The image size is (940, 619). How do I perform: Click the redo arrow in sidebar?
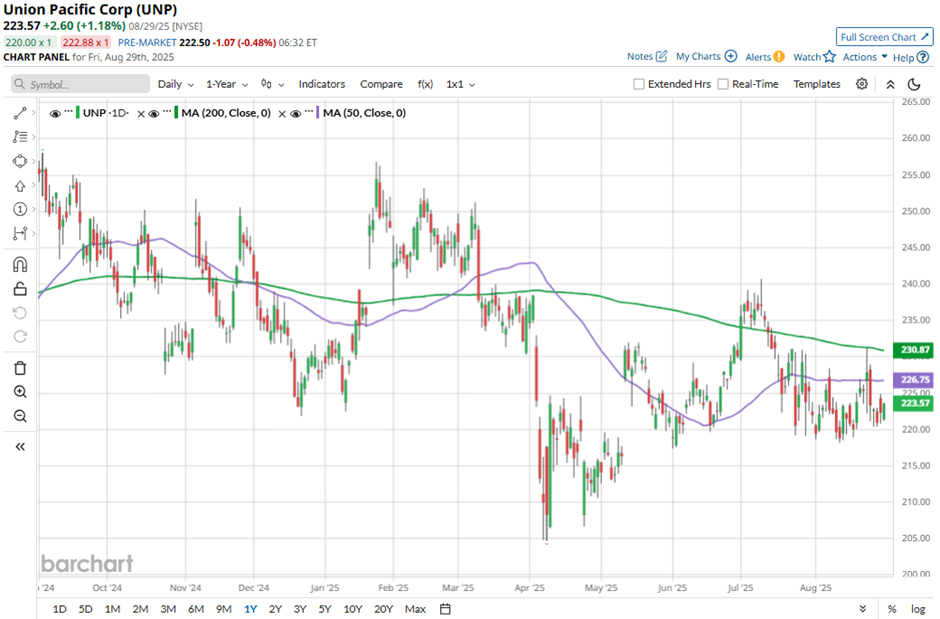click(x=20, y=337)
